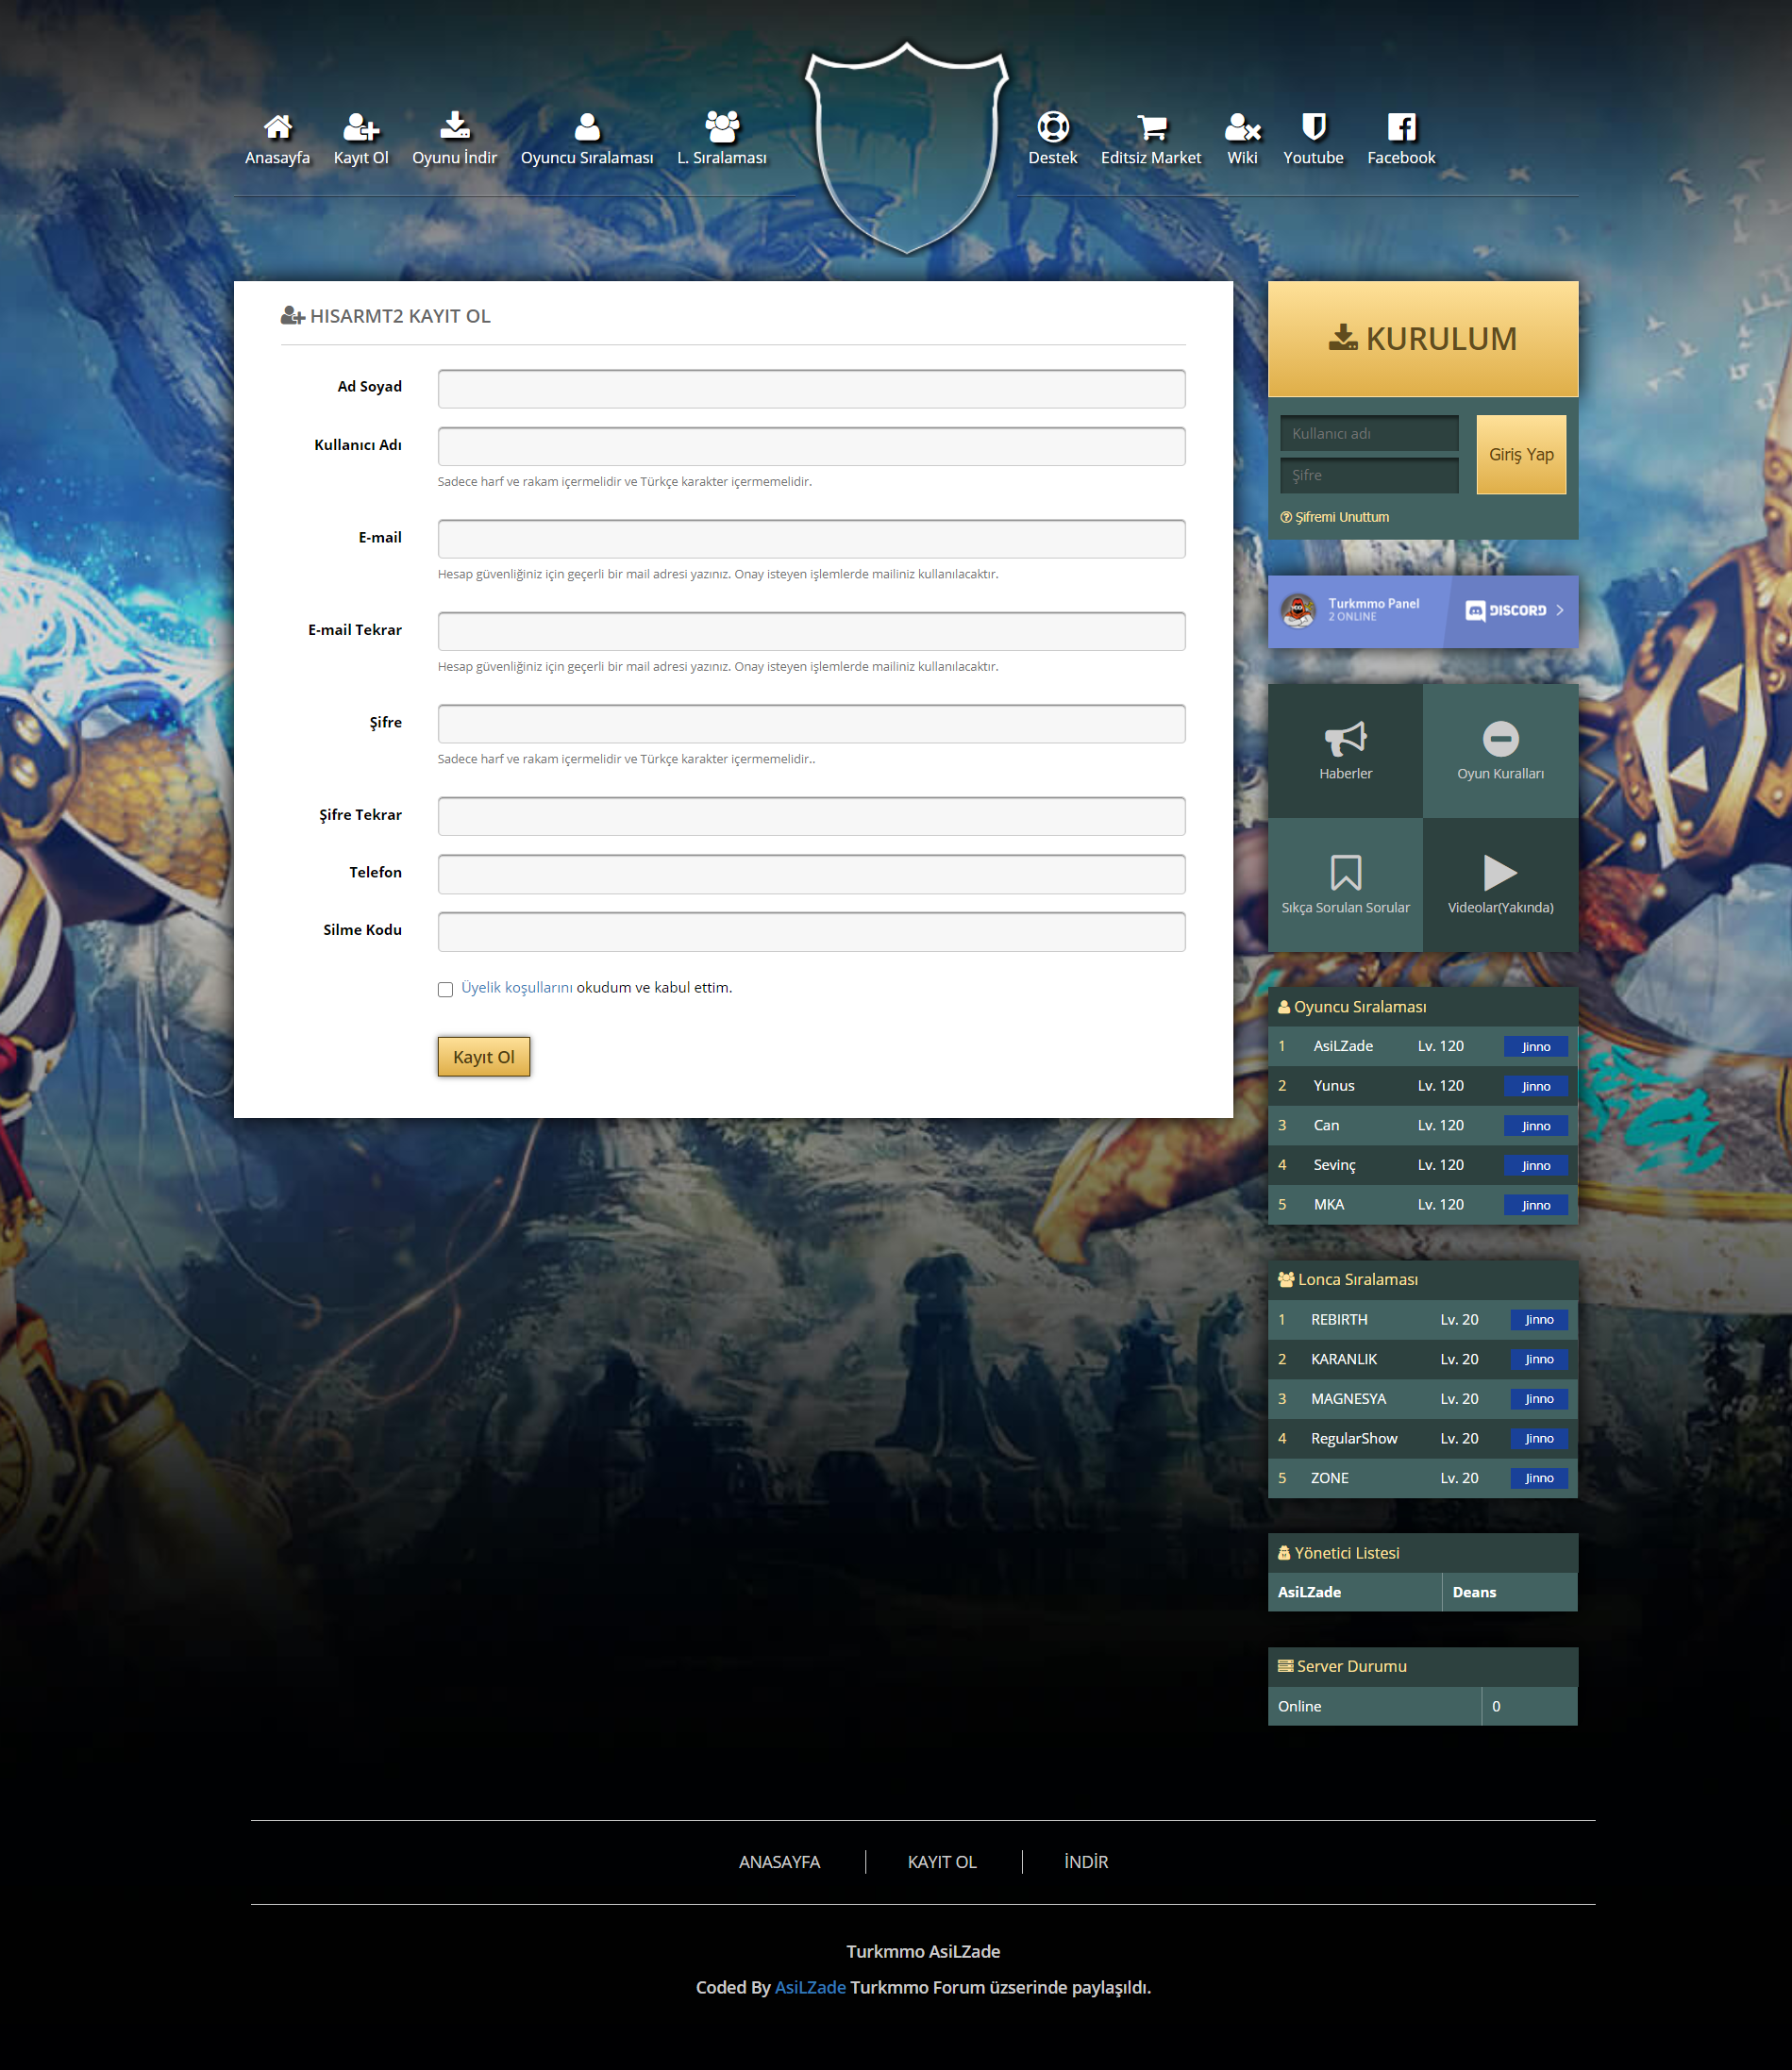The image size is (1792, 2070).
Task: Select guild REBIRTH in Lonca Sıralaması
Action: click(x=1339, y=1320)
